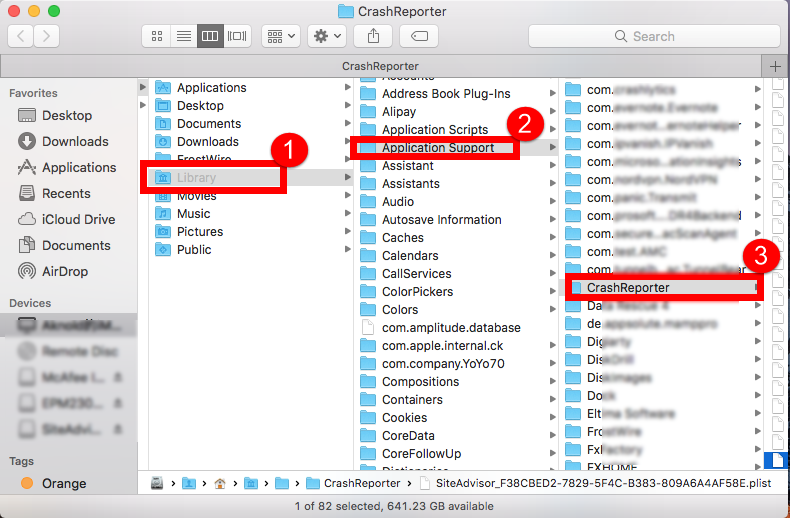Go back using the back arrow
Viewport: 790px width, 518px height.
21,36
